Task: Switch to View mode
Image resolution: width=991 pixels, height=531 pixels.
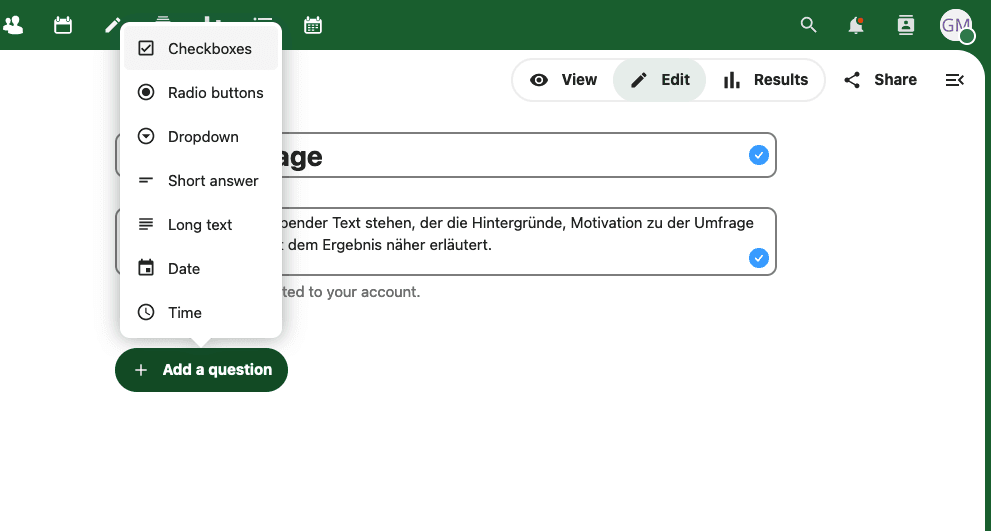Action: (x=563, y=80)
